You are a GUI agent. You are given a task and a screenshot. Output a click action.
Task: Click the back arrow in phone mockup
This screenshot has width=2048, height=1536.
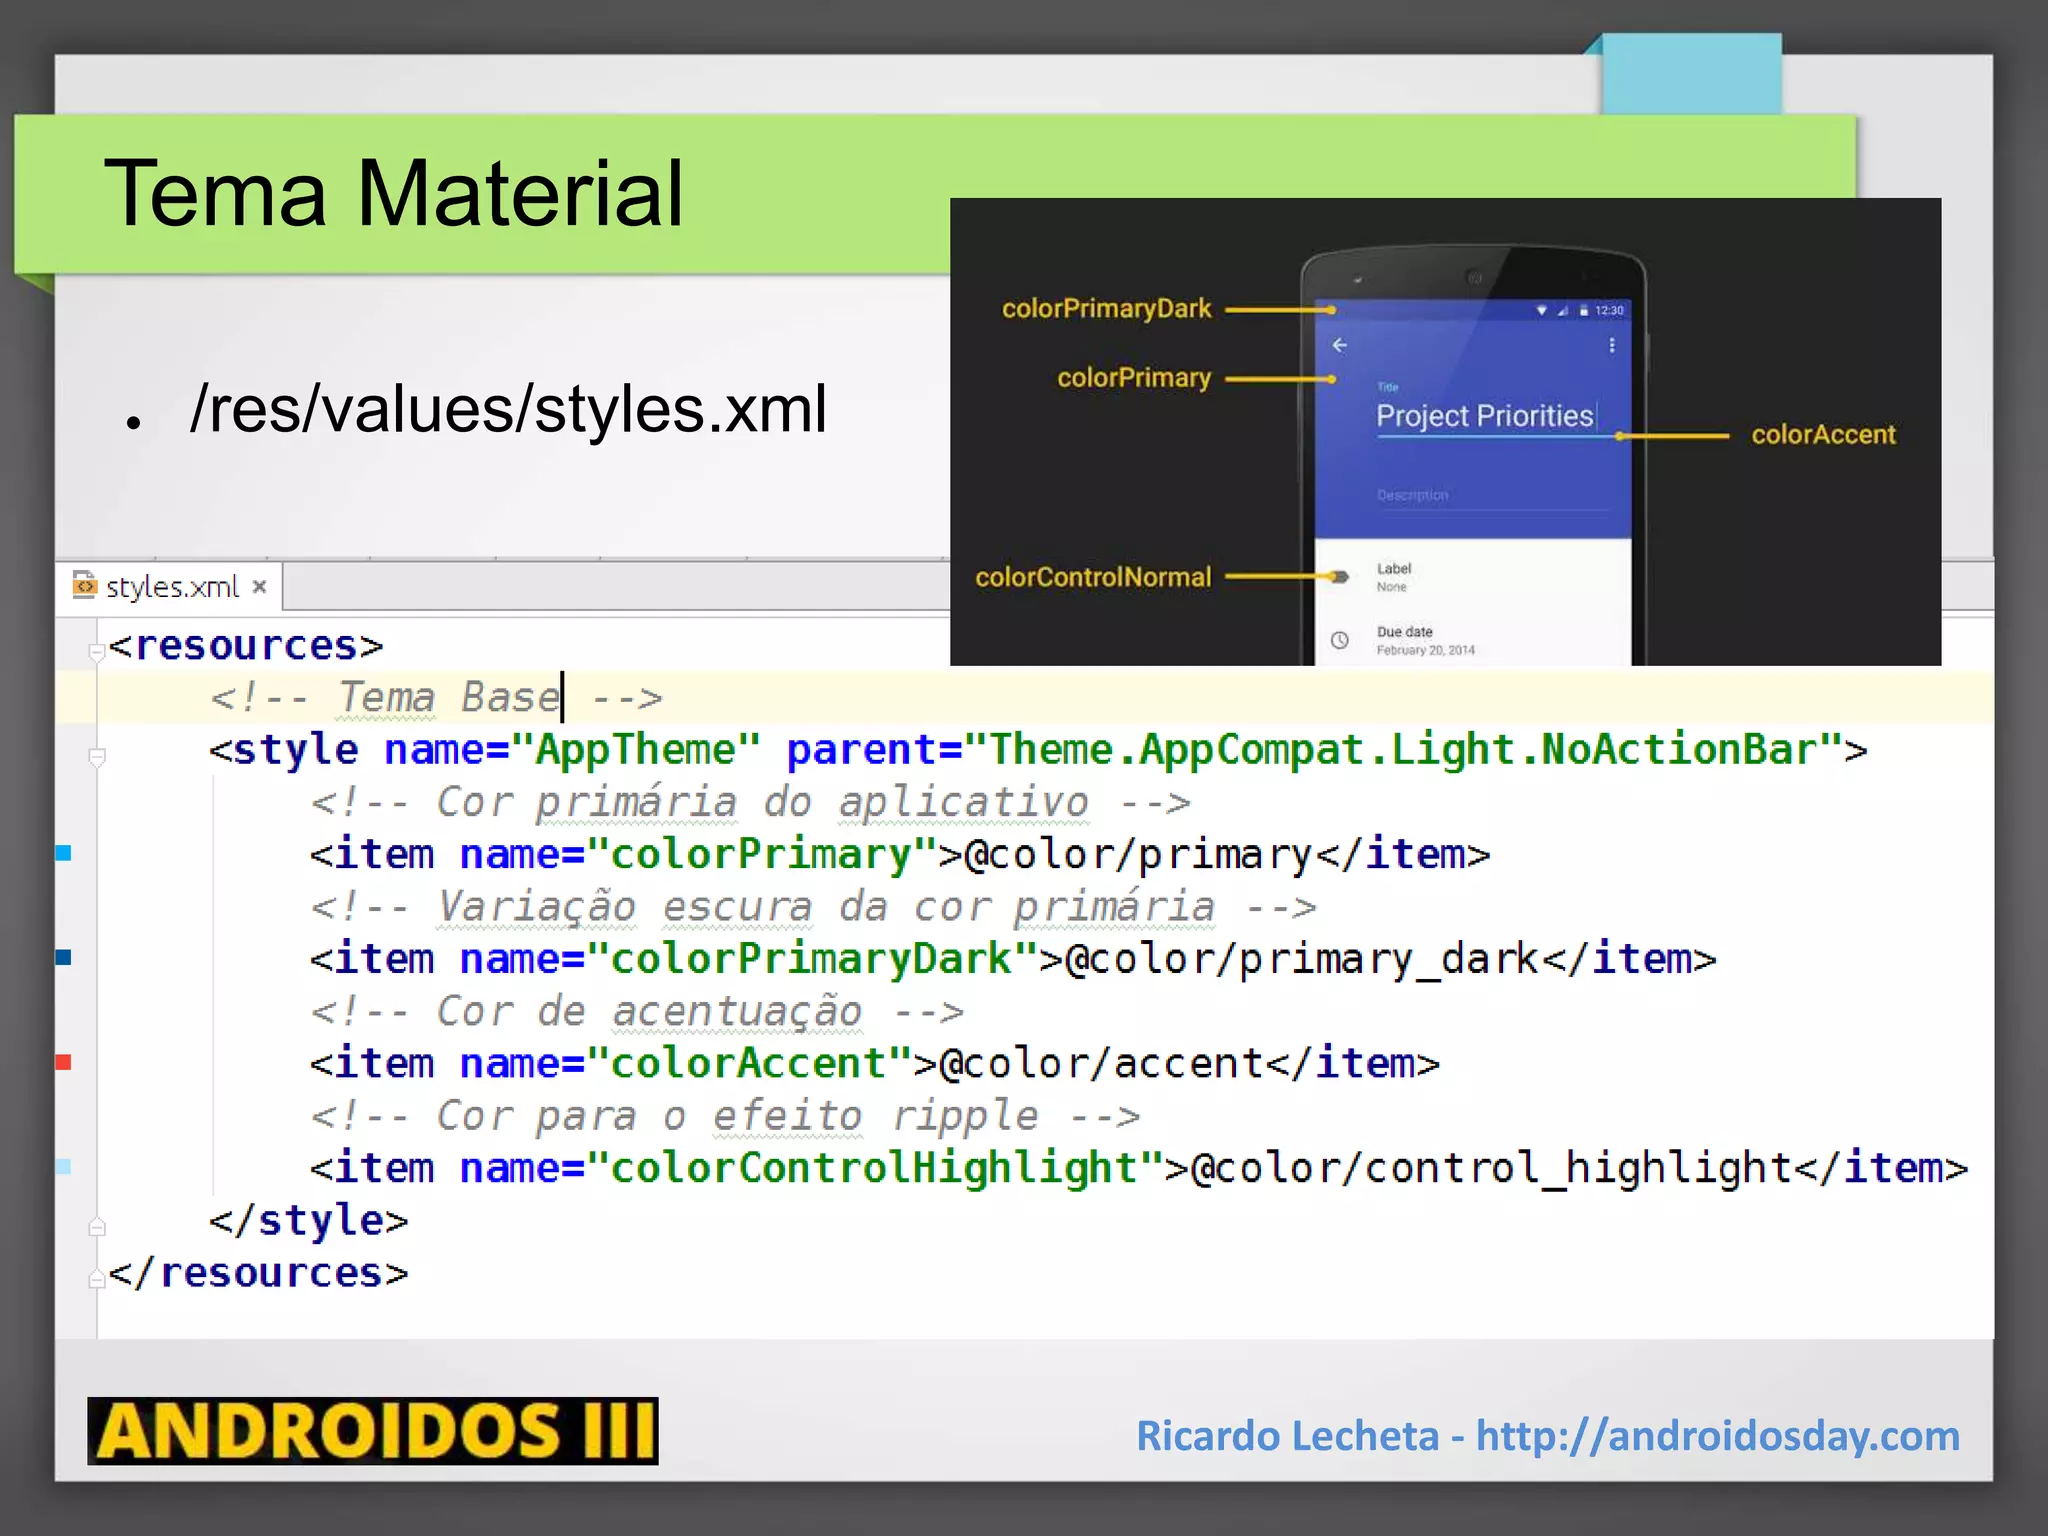1340,345
